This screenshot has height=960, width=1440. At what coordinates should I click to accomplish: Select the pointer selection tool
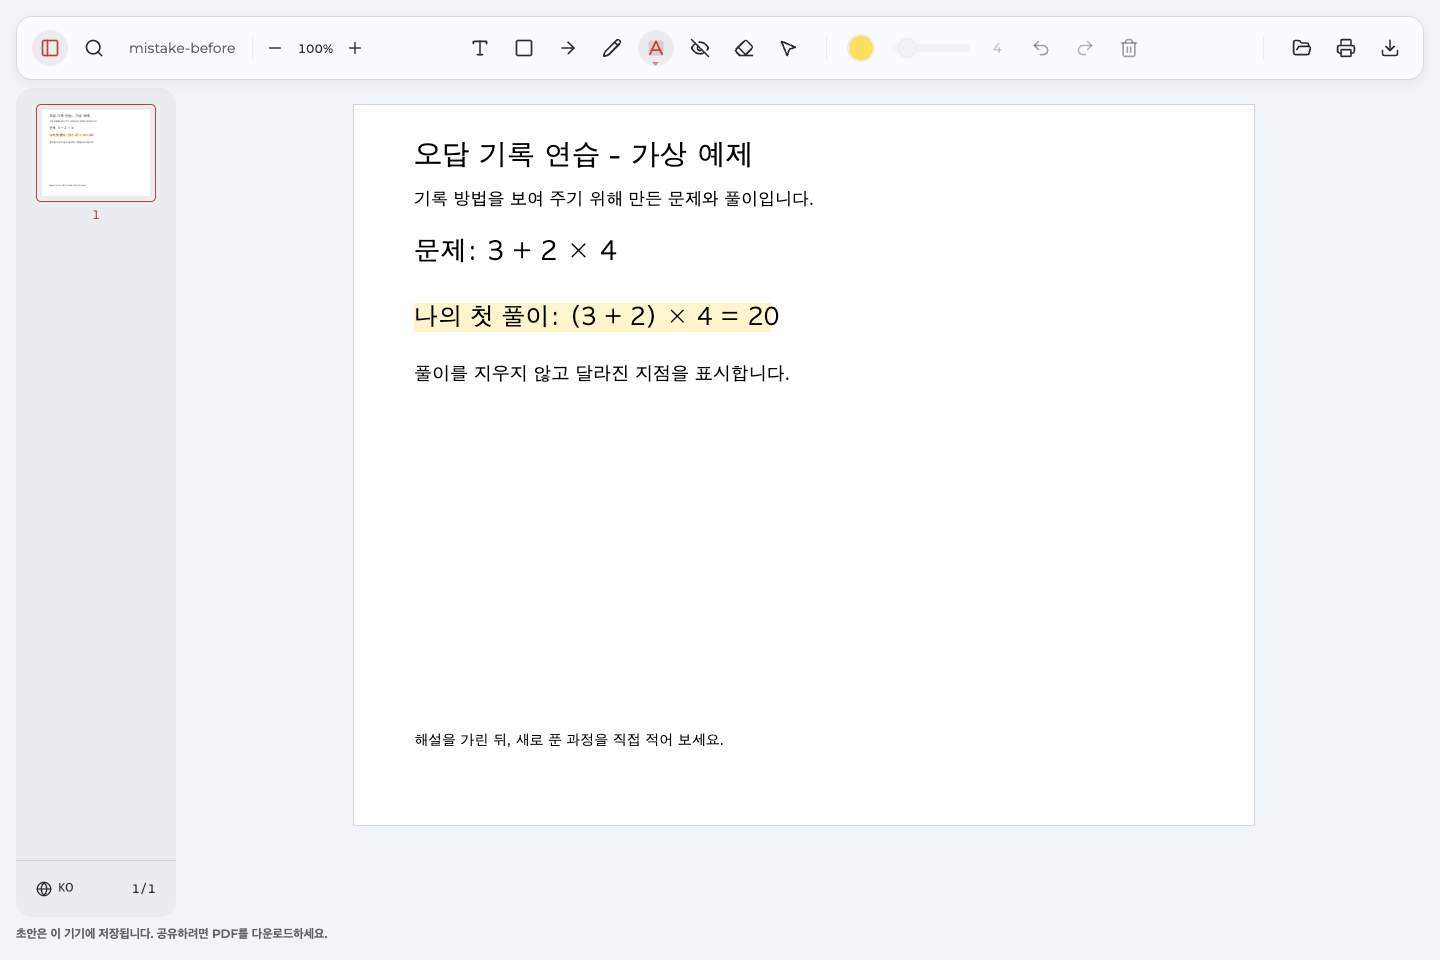click(x=788, y=48)
